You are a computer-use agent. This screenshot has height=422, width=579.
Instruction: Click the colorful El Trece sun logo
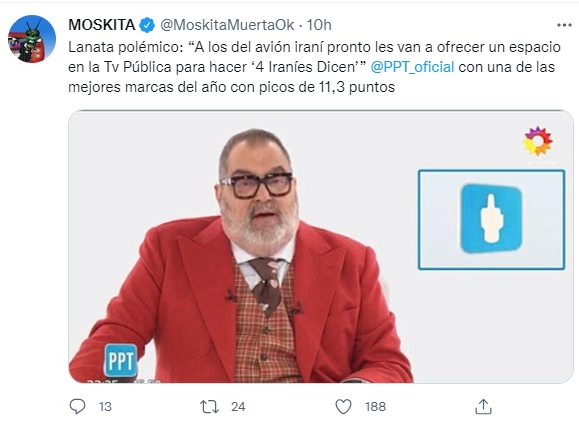538,141
